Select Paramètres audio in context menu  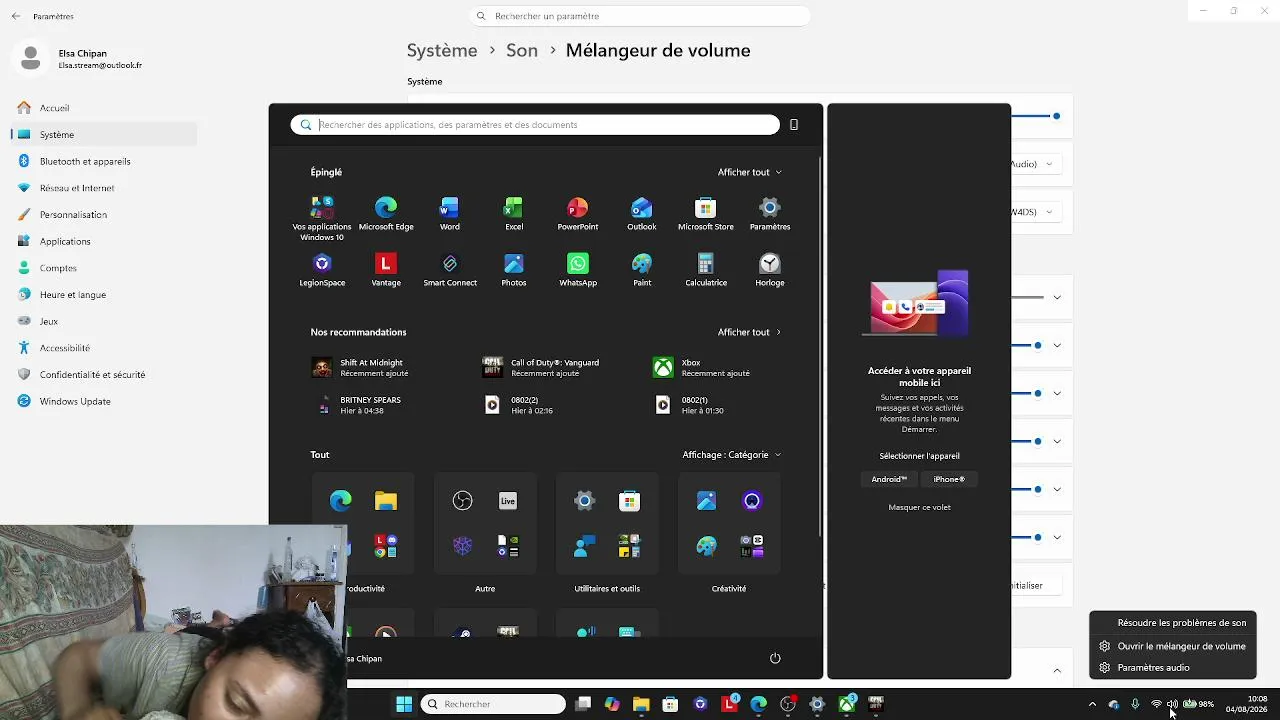click(1173, 668)
